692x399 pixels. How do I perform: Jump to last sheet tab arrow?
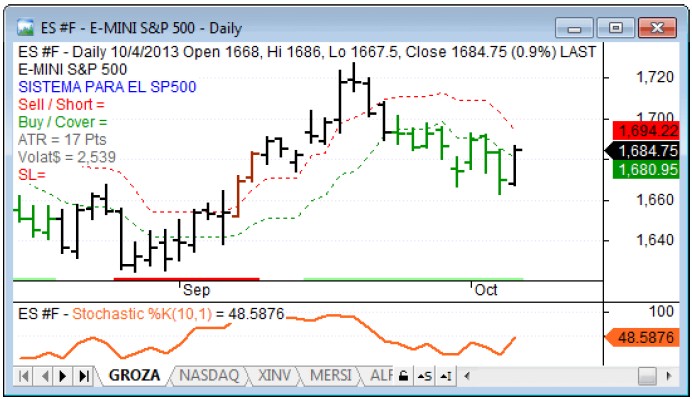coord(83,376)
